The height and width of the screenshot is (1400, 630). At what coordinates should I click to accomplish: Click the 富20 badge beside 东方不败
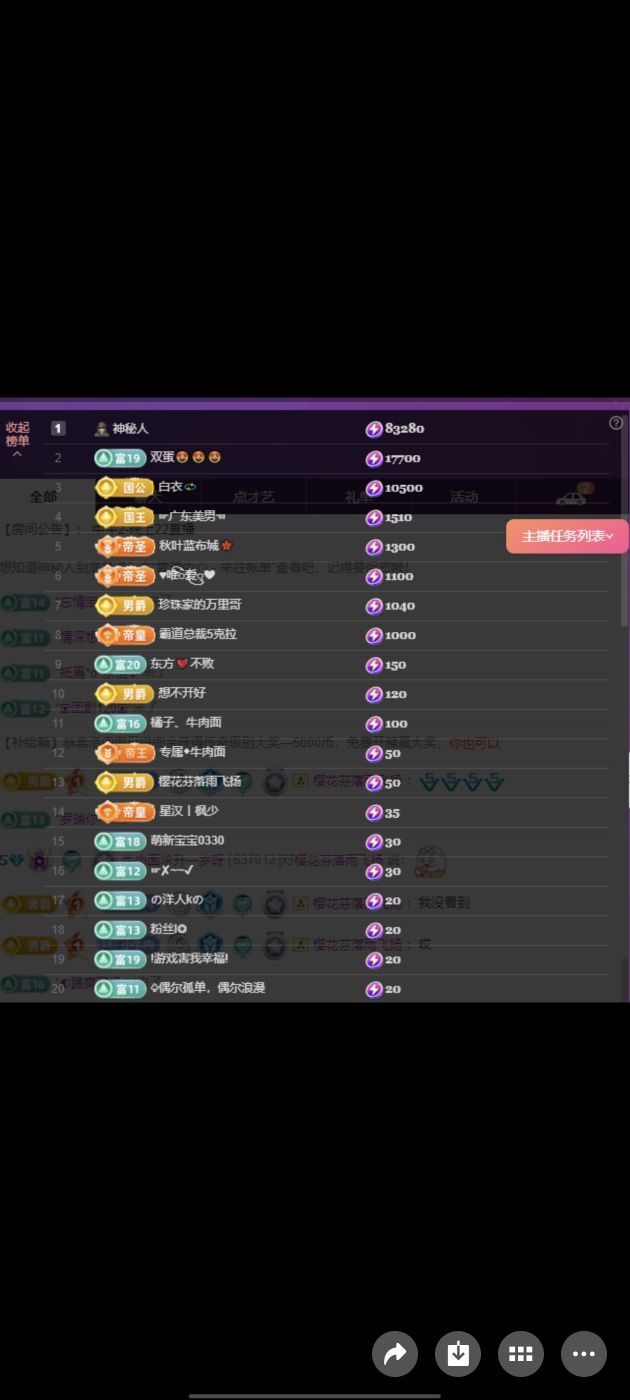coord(119,664)
